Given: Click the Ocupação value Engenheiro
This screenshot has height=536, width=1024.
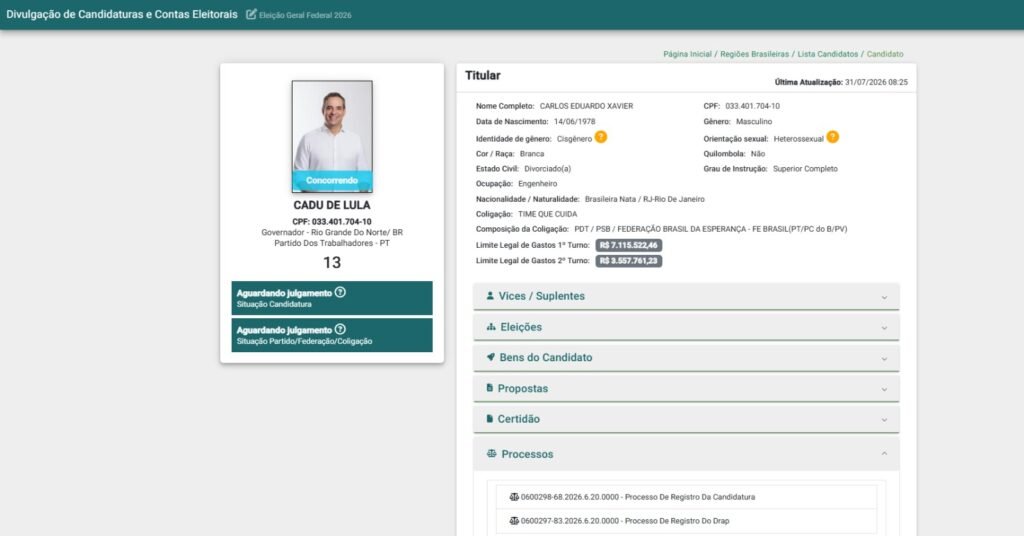Looking at the screenshot, I should (x=537, y=184).
